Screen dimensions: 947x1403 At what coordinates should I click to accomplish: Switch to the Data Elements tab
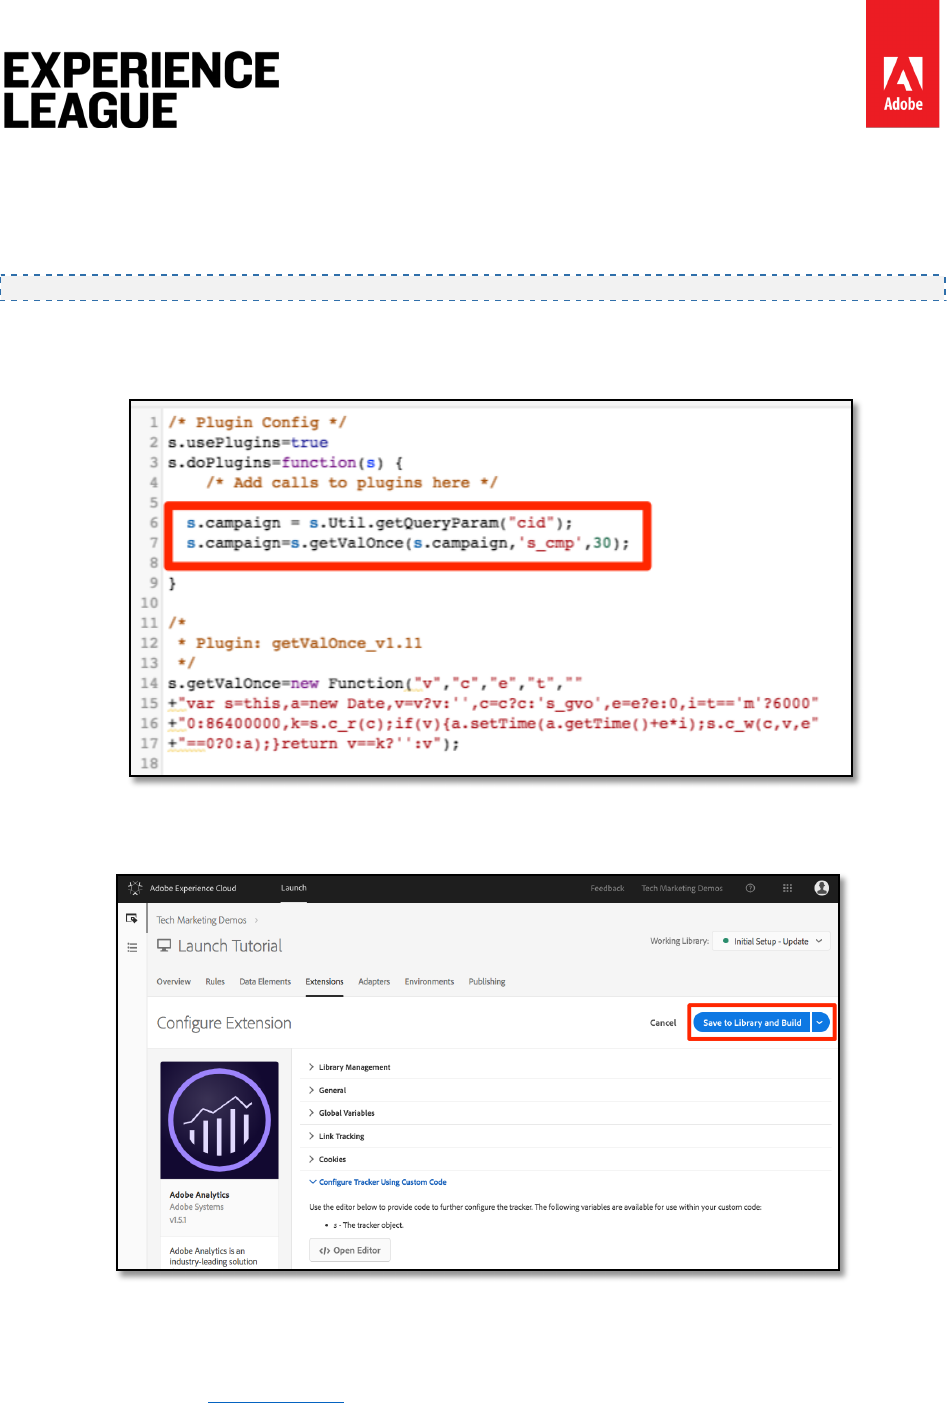(265, 982)
